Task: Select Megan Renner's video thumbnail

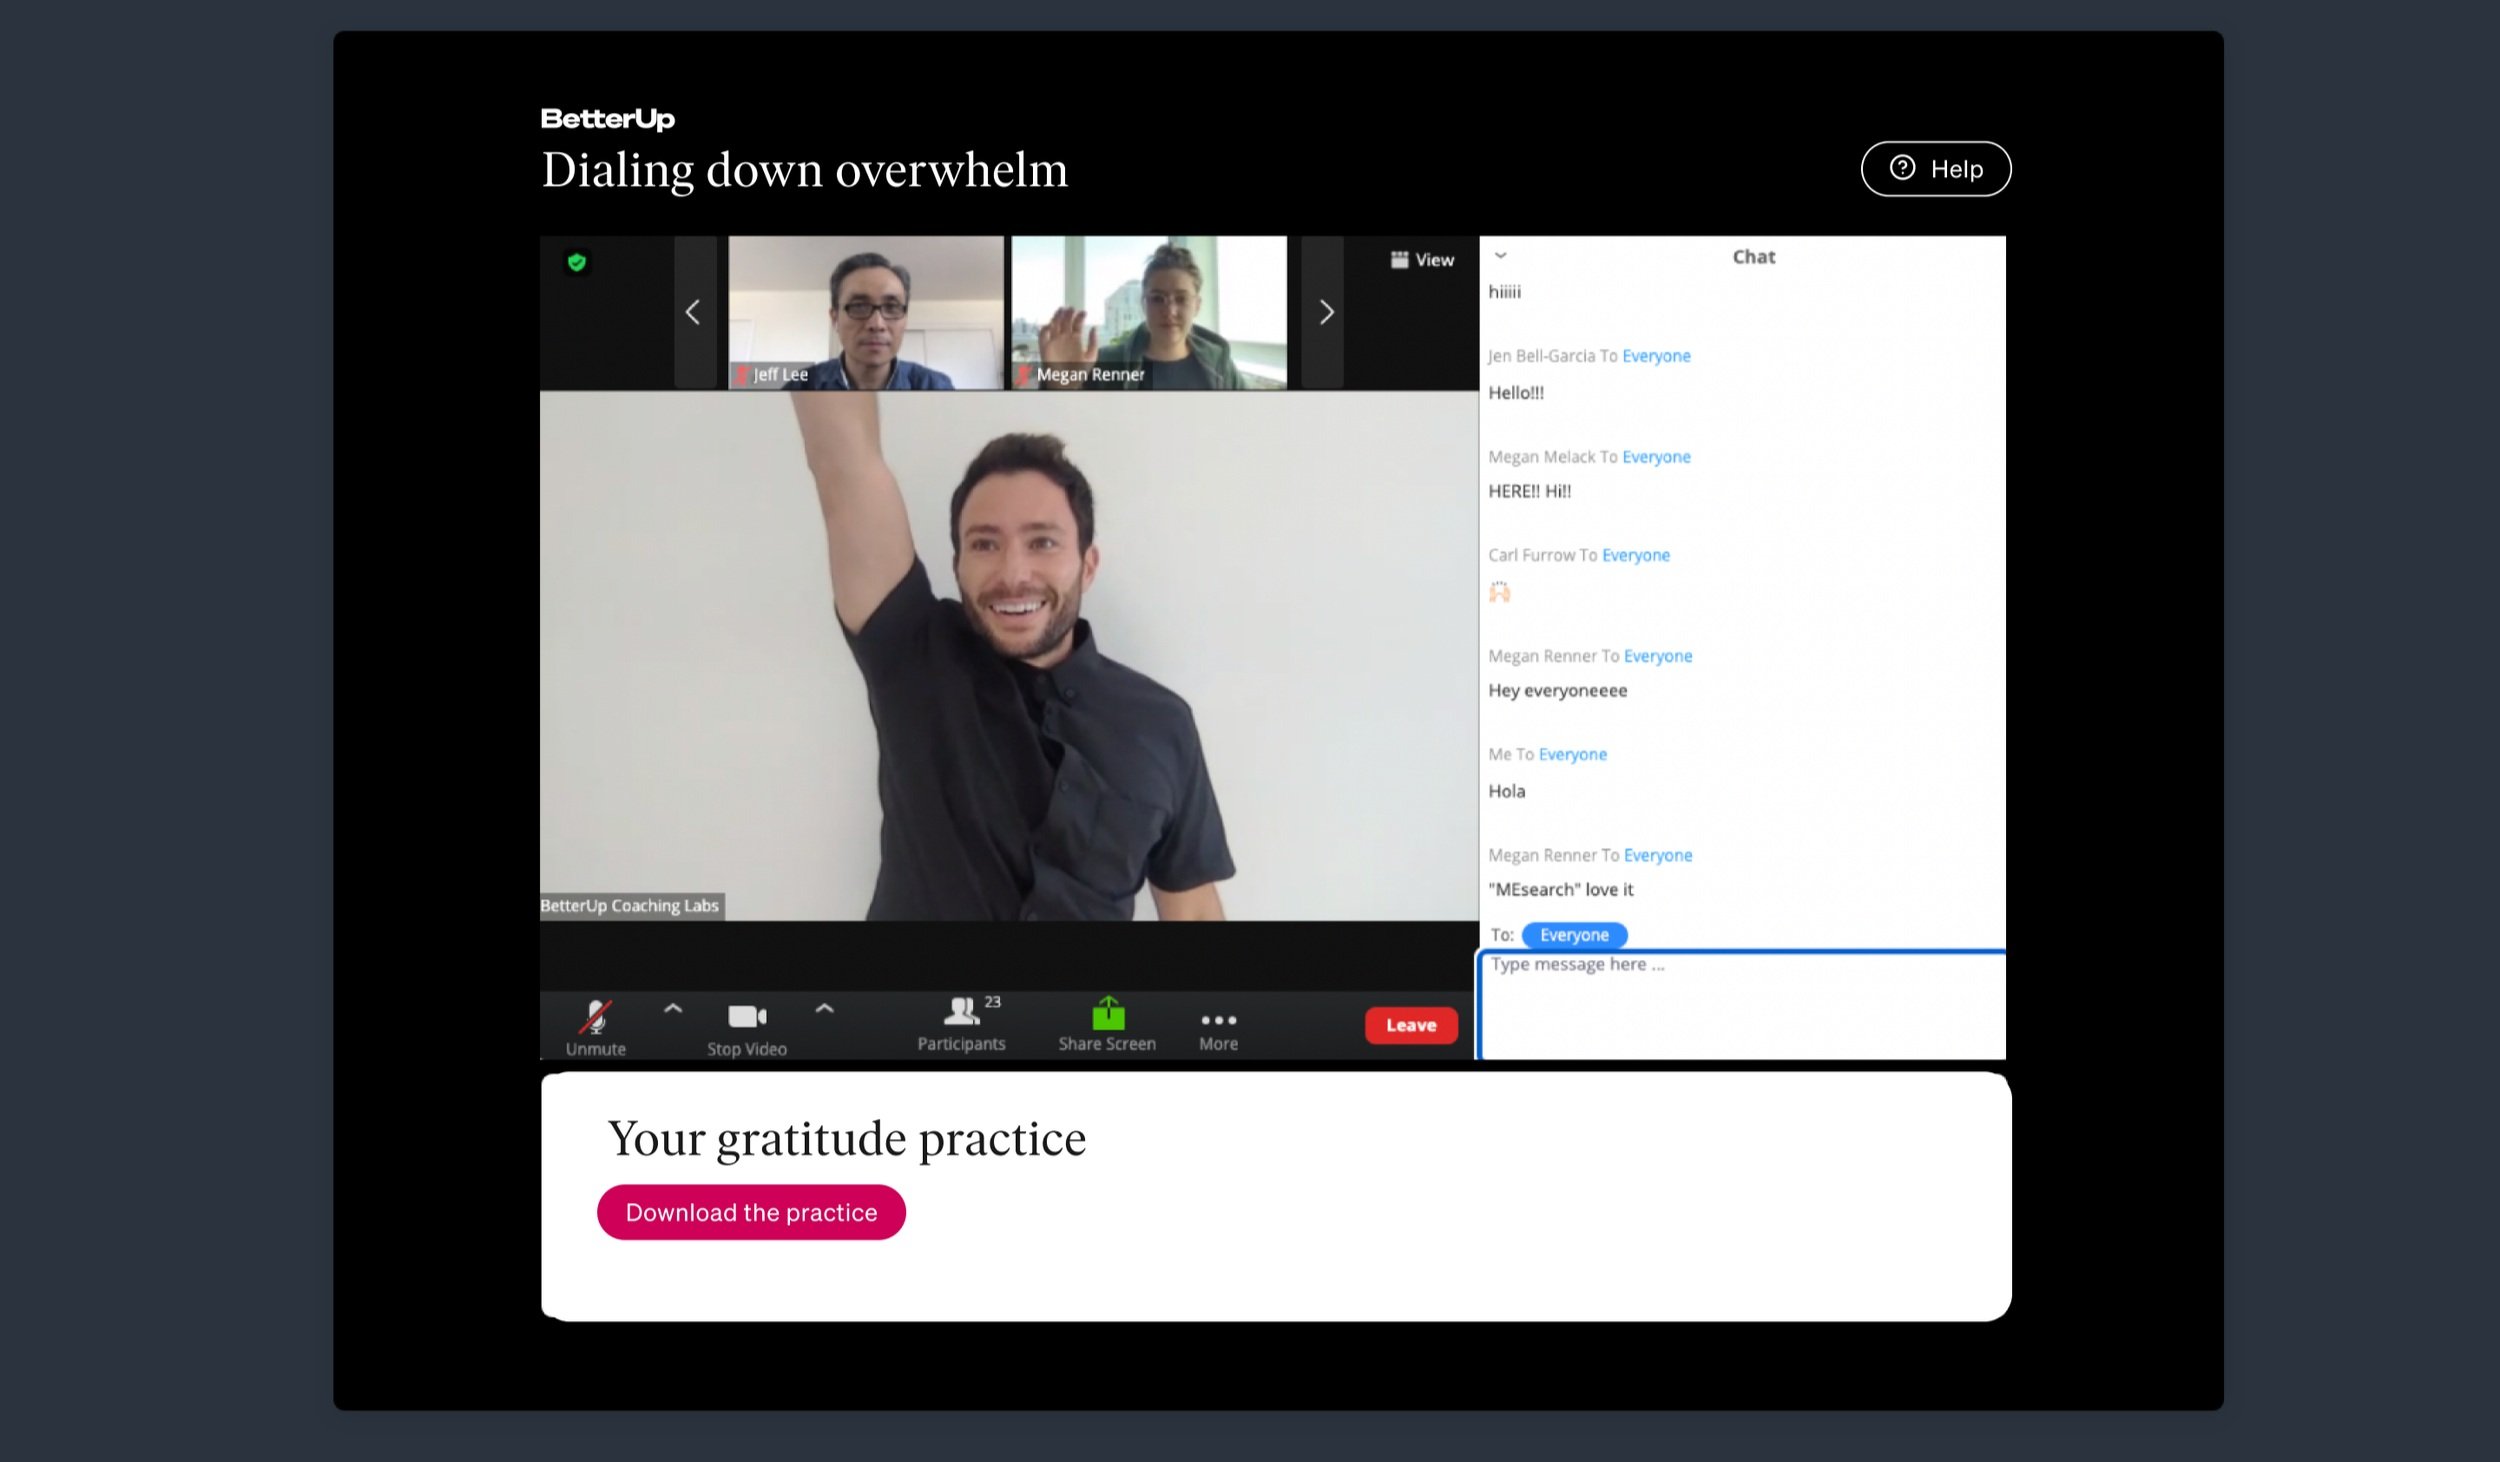Action: click(1149, 312)
